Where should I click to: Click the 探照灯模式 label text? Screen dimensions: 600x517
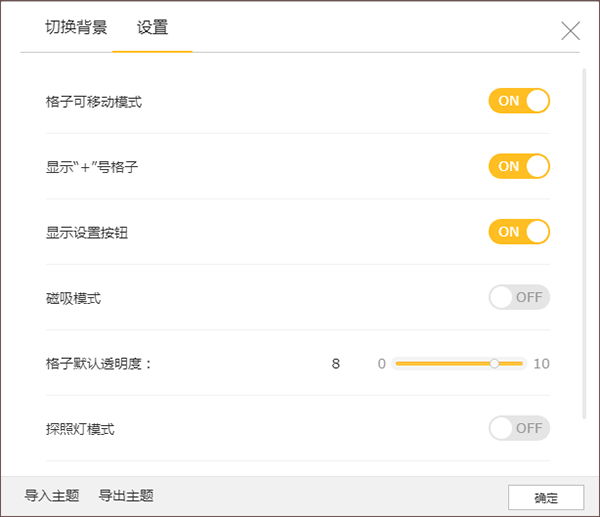[80, 429]
